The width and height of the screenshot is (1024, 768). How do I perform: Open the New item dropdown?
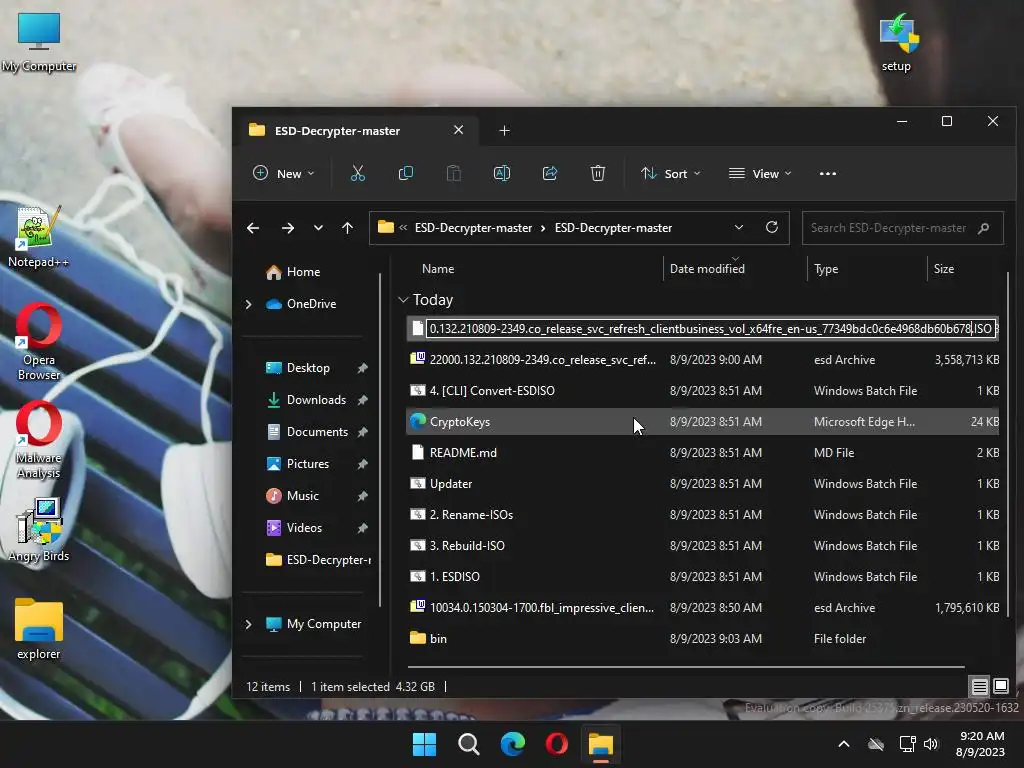coord(283,174)
